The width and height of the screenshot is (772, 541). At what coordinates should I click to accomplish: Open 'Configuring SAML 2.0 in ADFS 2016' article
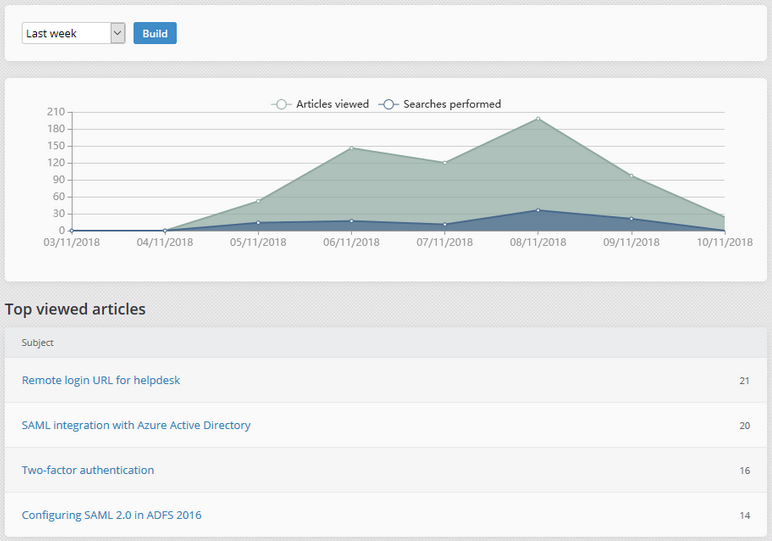click(111, 515)
